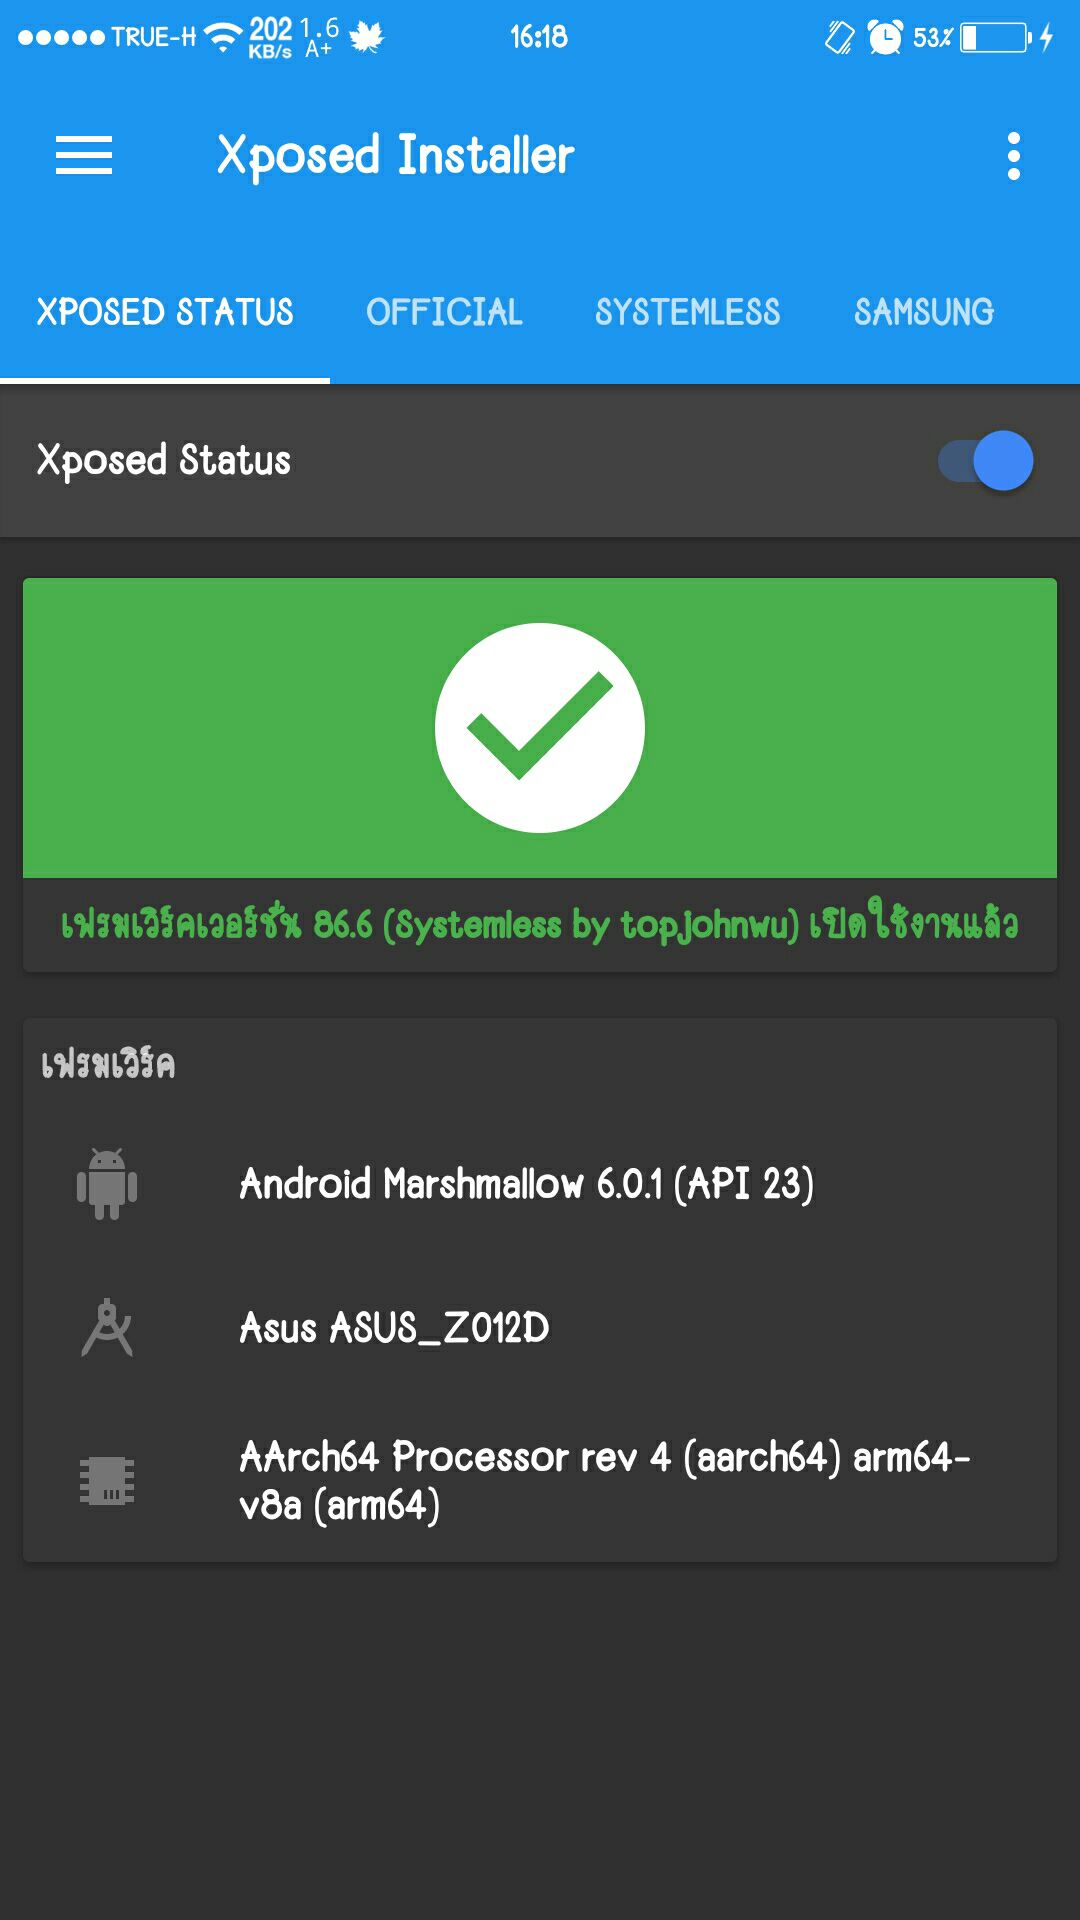Click the green checkmark status icon
This screenshot has width=1080, height=1920.
coord(539,725)
